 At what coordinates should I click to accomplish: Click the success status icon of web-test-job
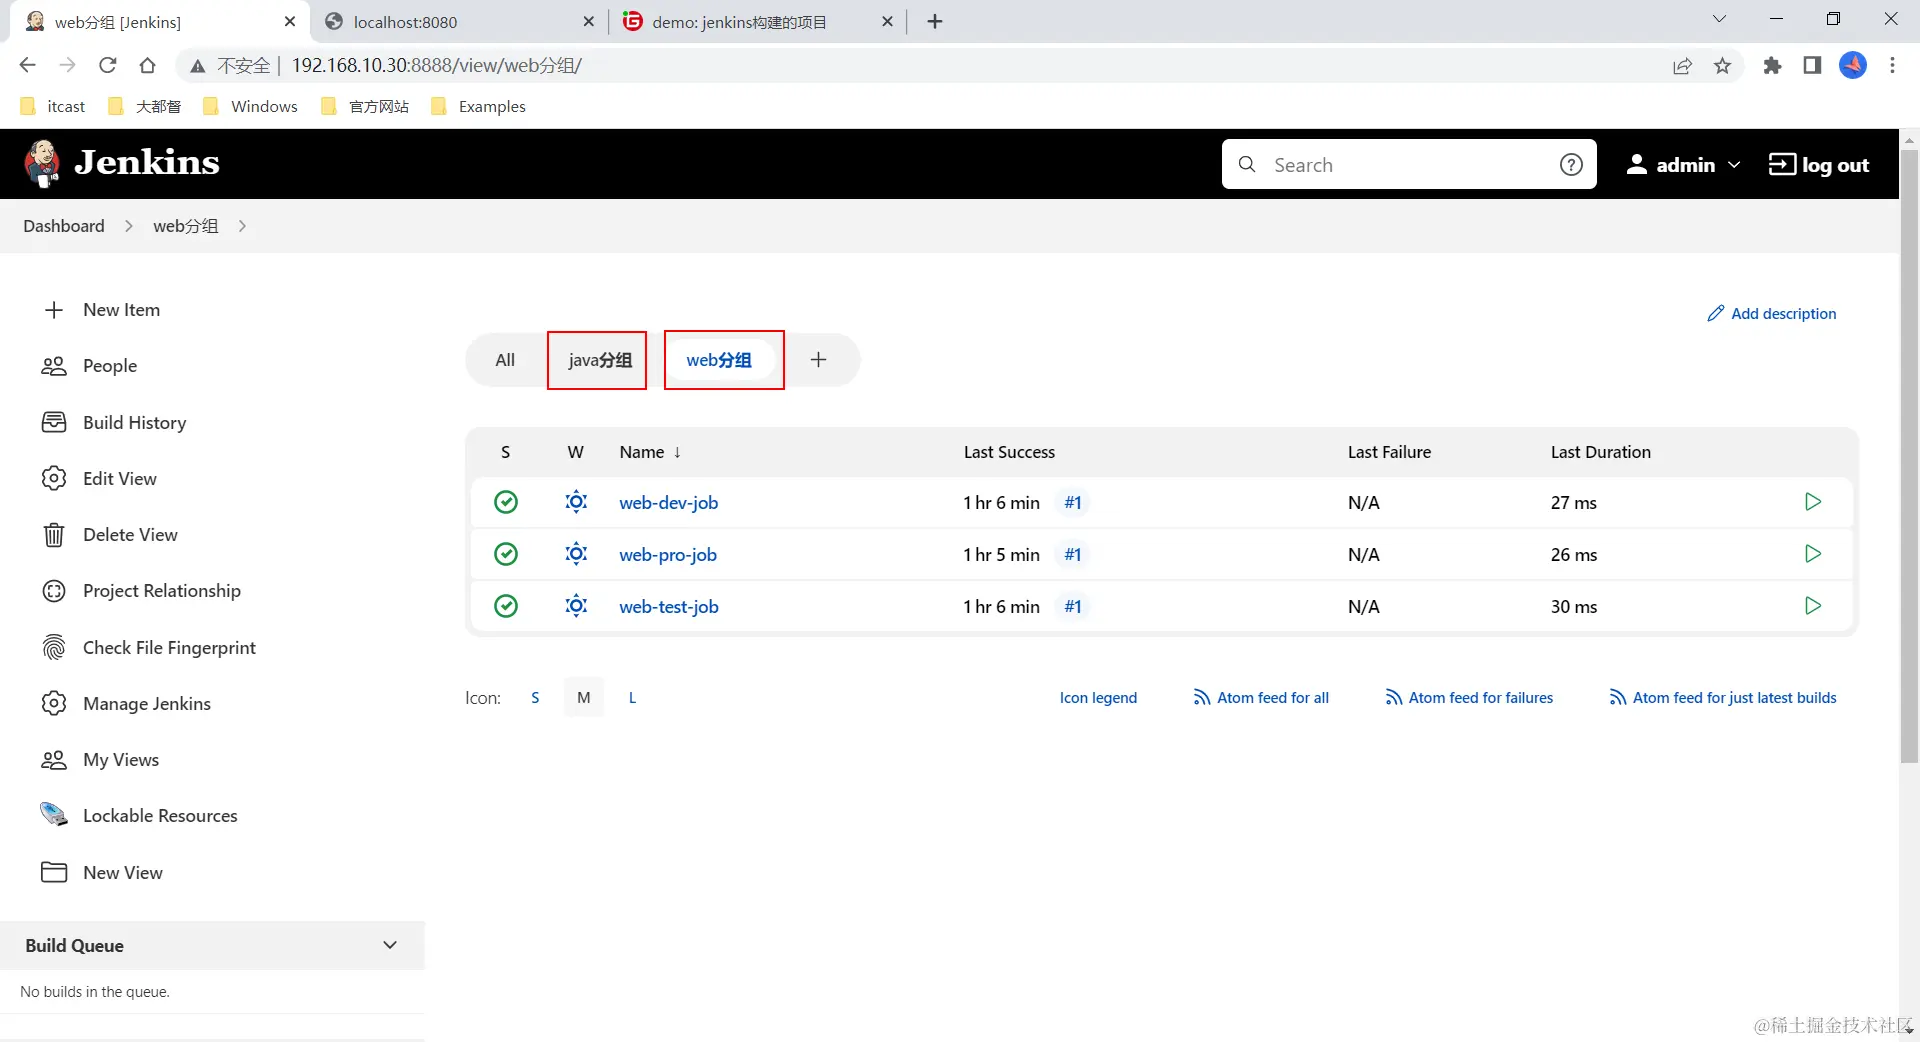click(506, 606)
